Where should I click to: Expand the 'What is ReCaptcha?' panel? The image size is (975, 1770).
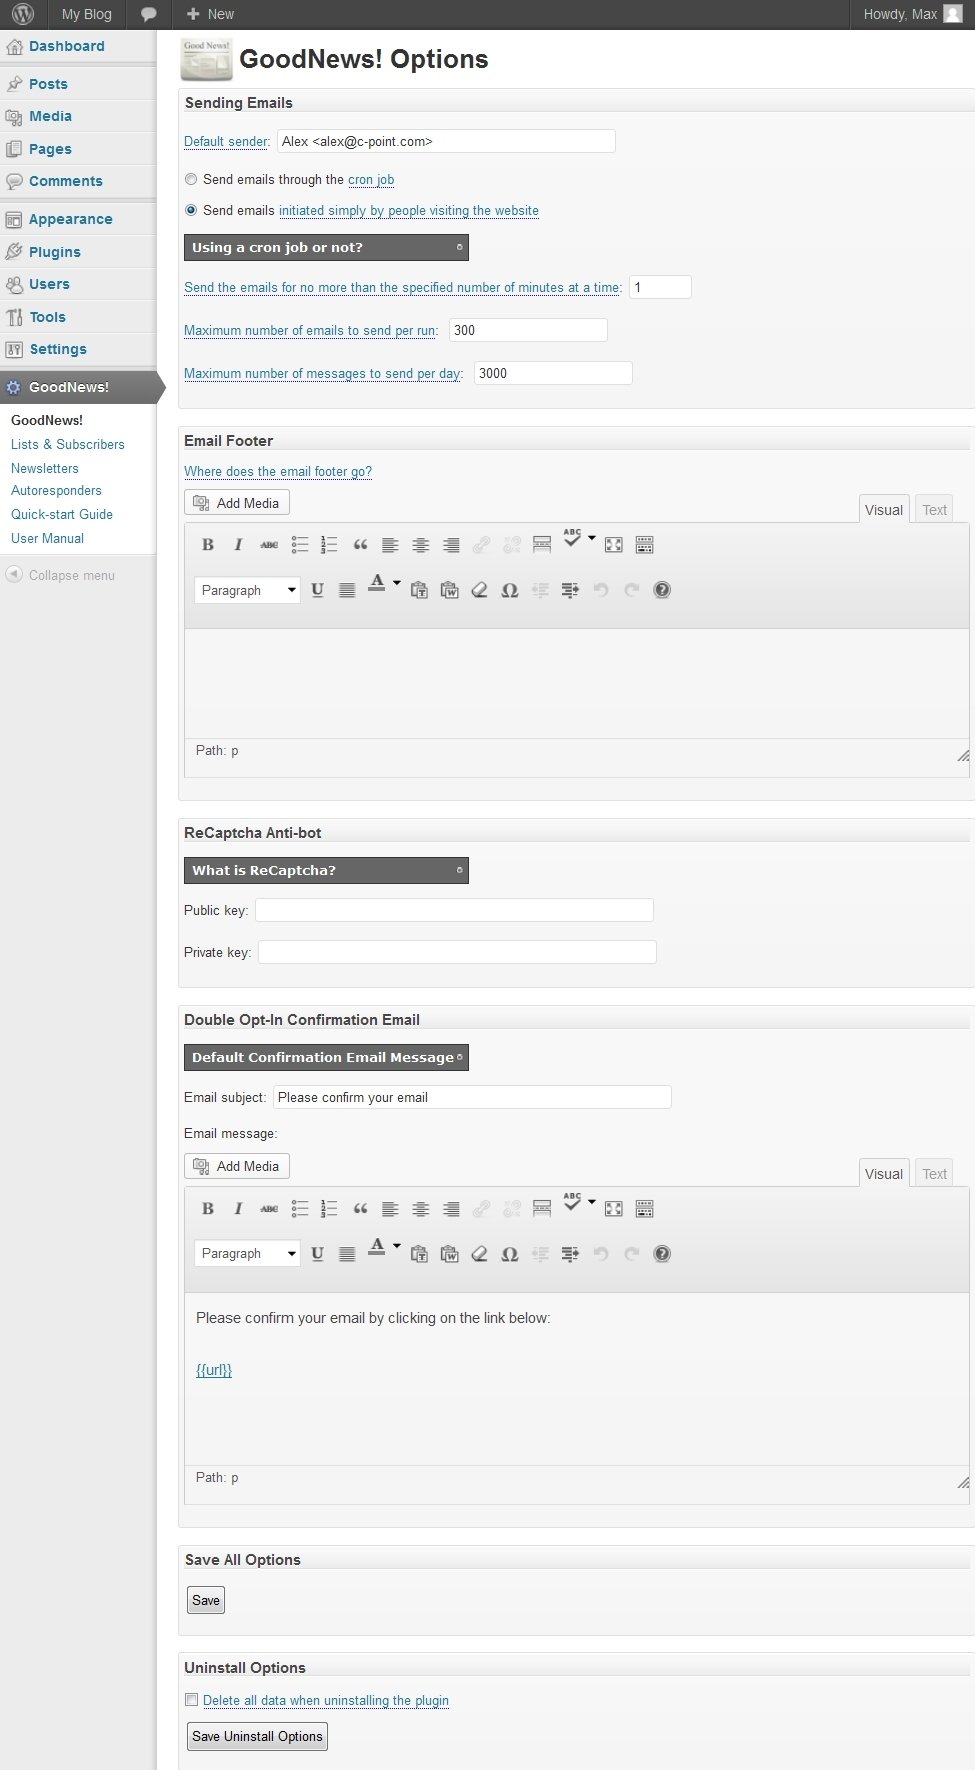[326, 871]
